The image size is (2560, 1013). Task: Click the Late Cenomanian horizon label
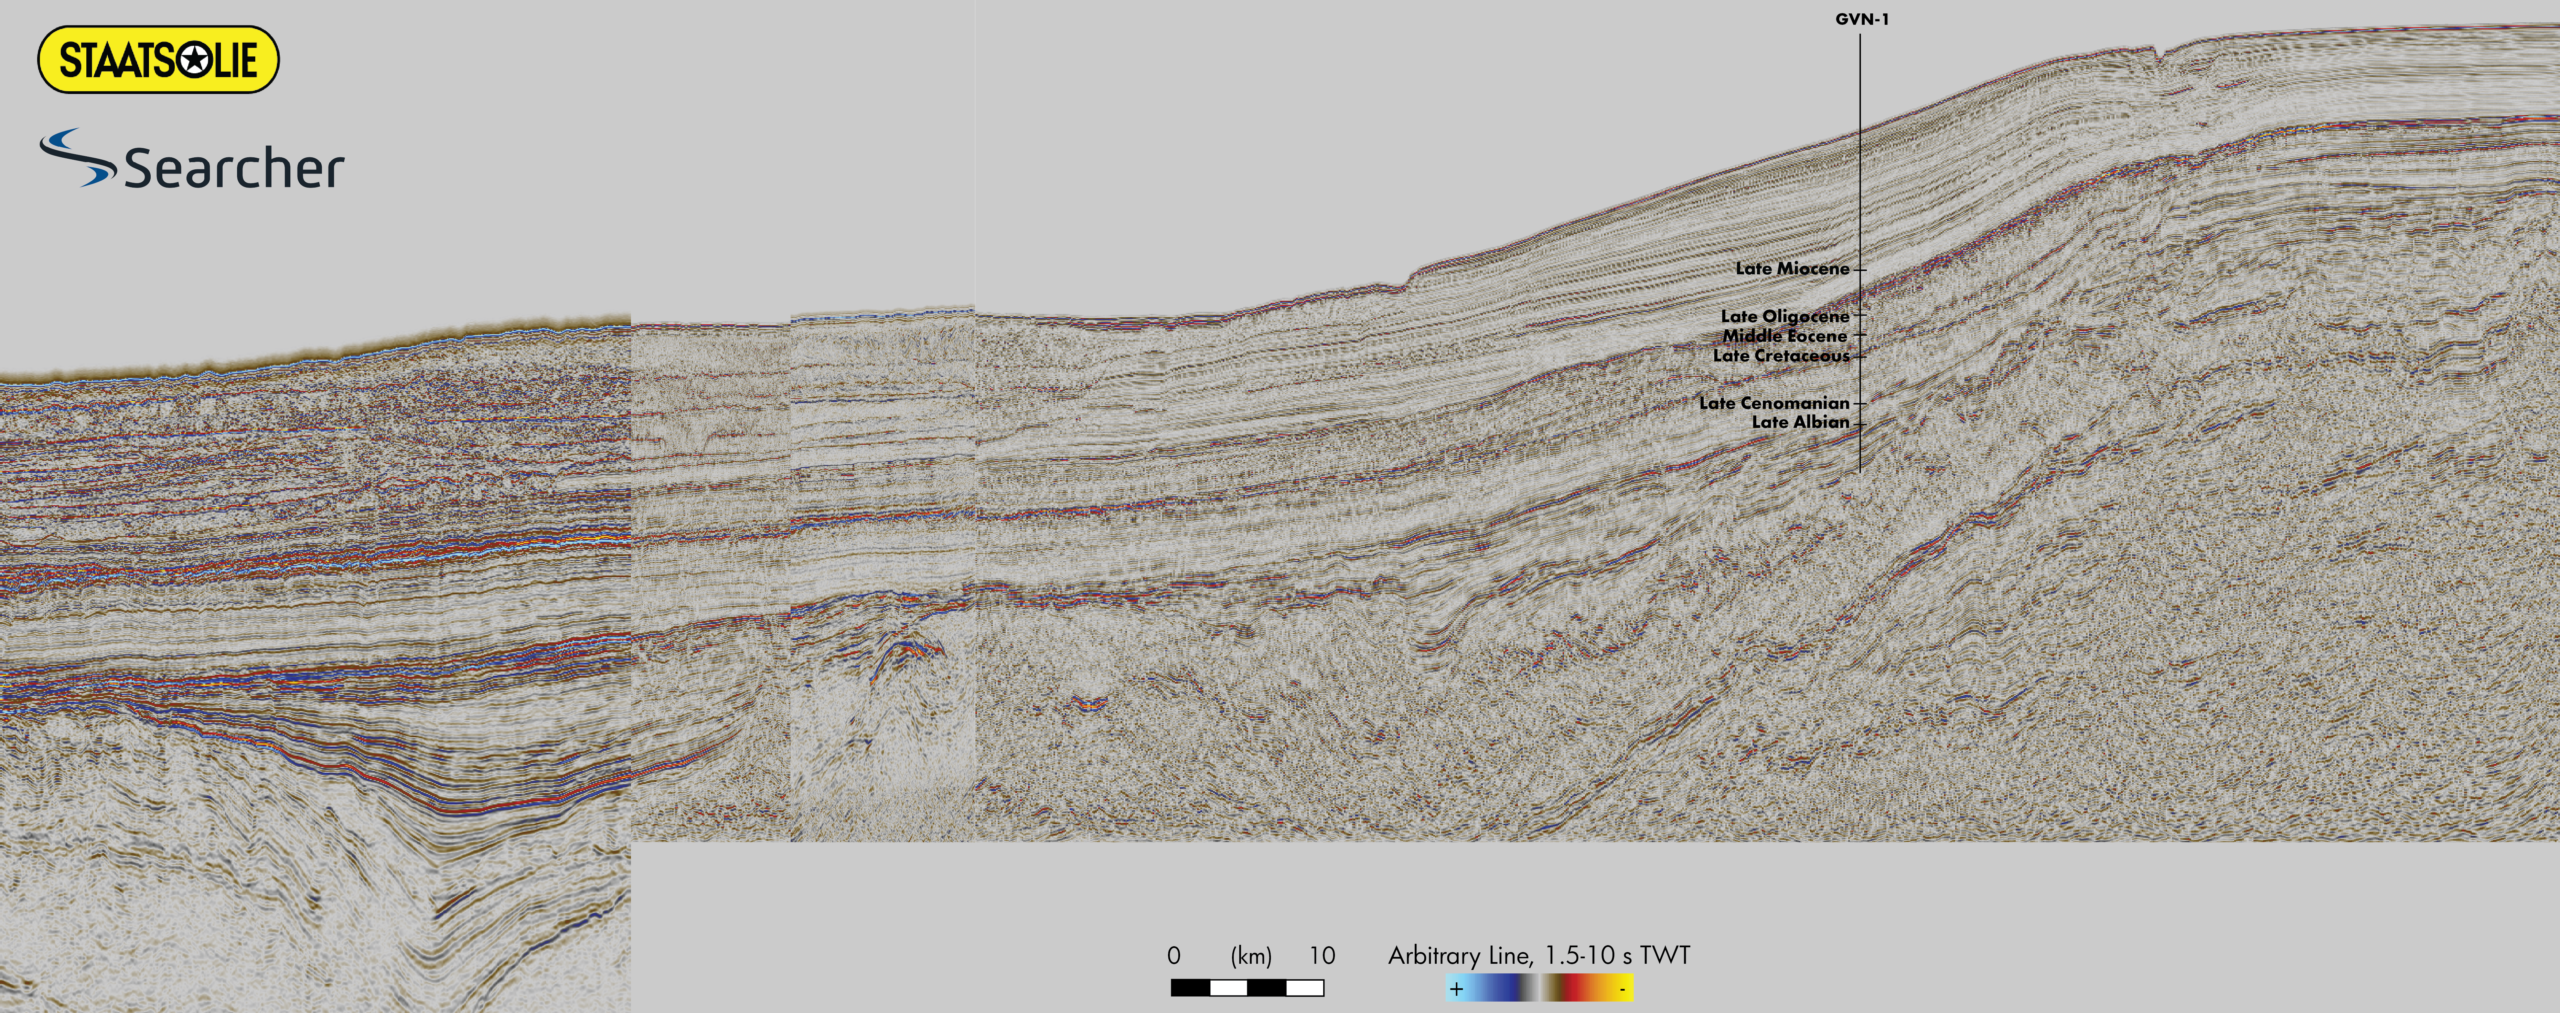click(1773, 403)
